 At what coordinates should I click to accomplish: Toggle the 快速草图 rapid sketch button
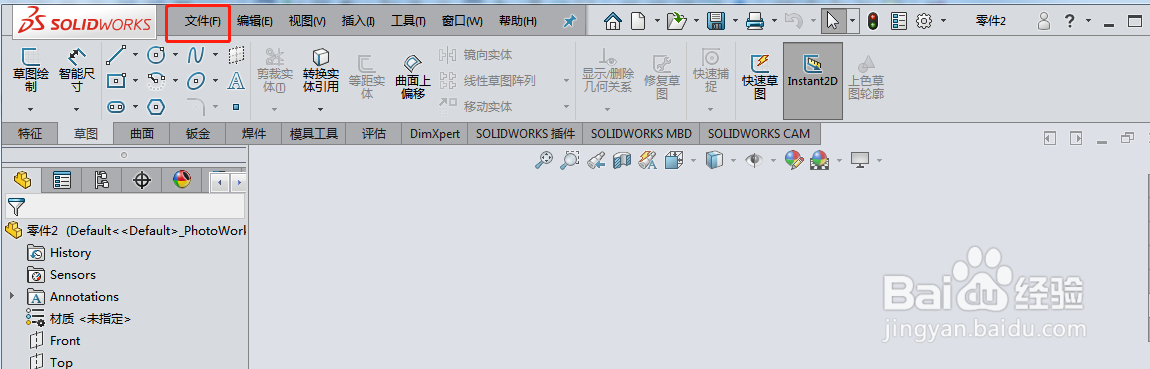tap(760, 76)
